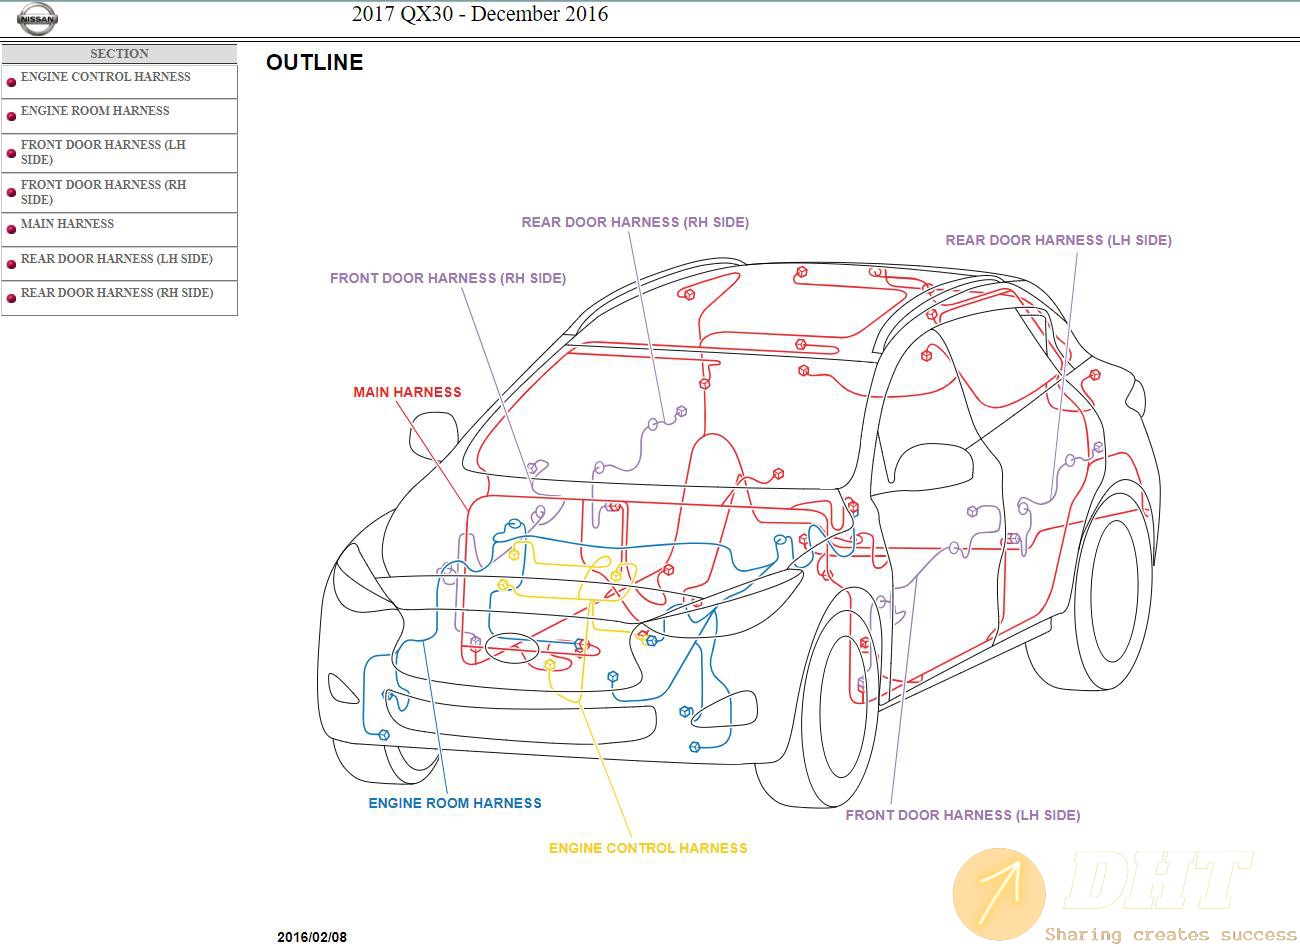
Task: Select yellow ENGINE CONTROL HARNESS diagram label
Action: coord(648,848)
